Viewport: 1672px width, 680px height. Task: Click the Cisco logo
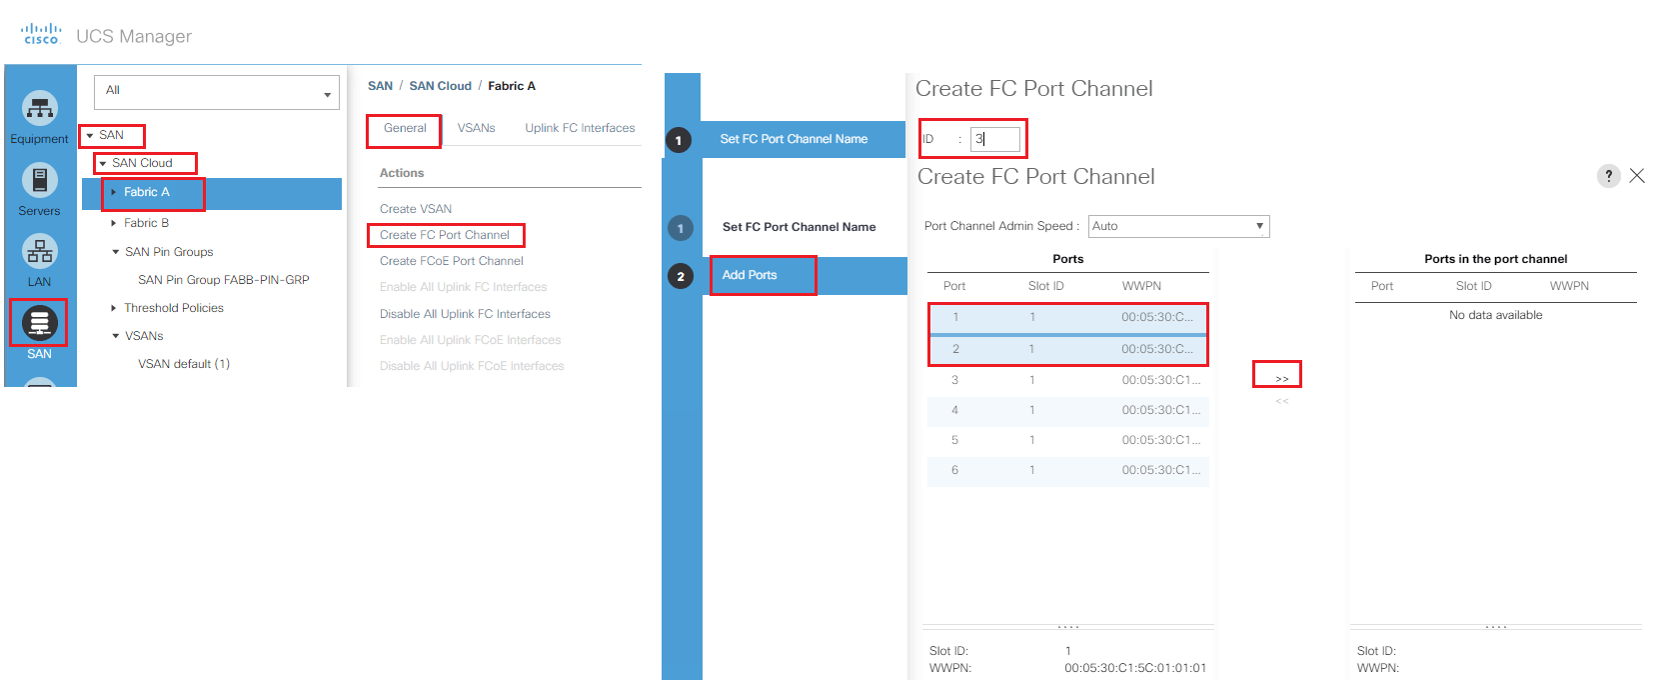coord(41,35)
